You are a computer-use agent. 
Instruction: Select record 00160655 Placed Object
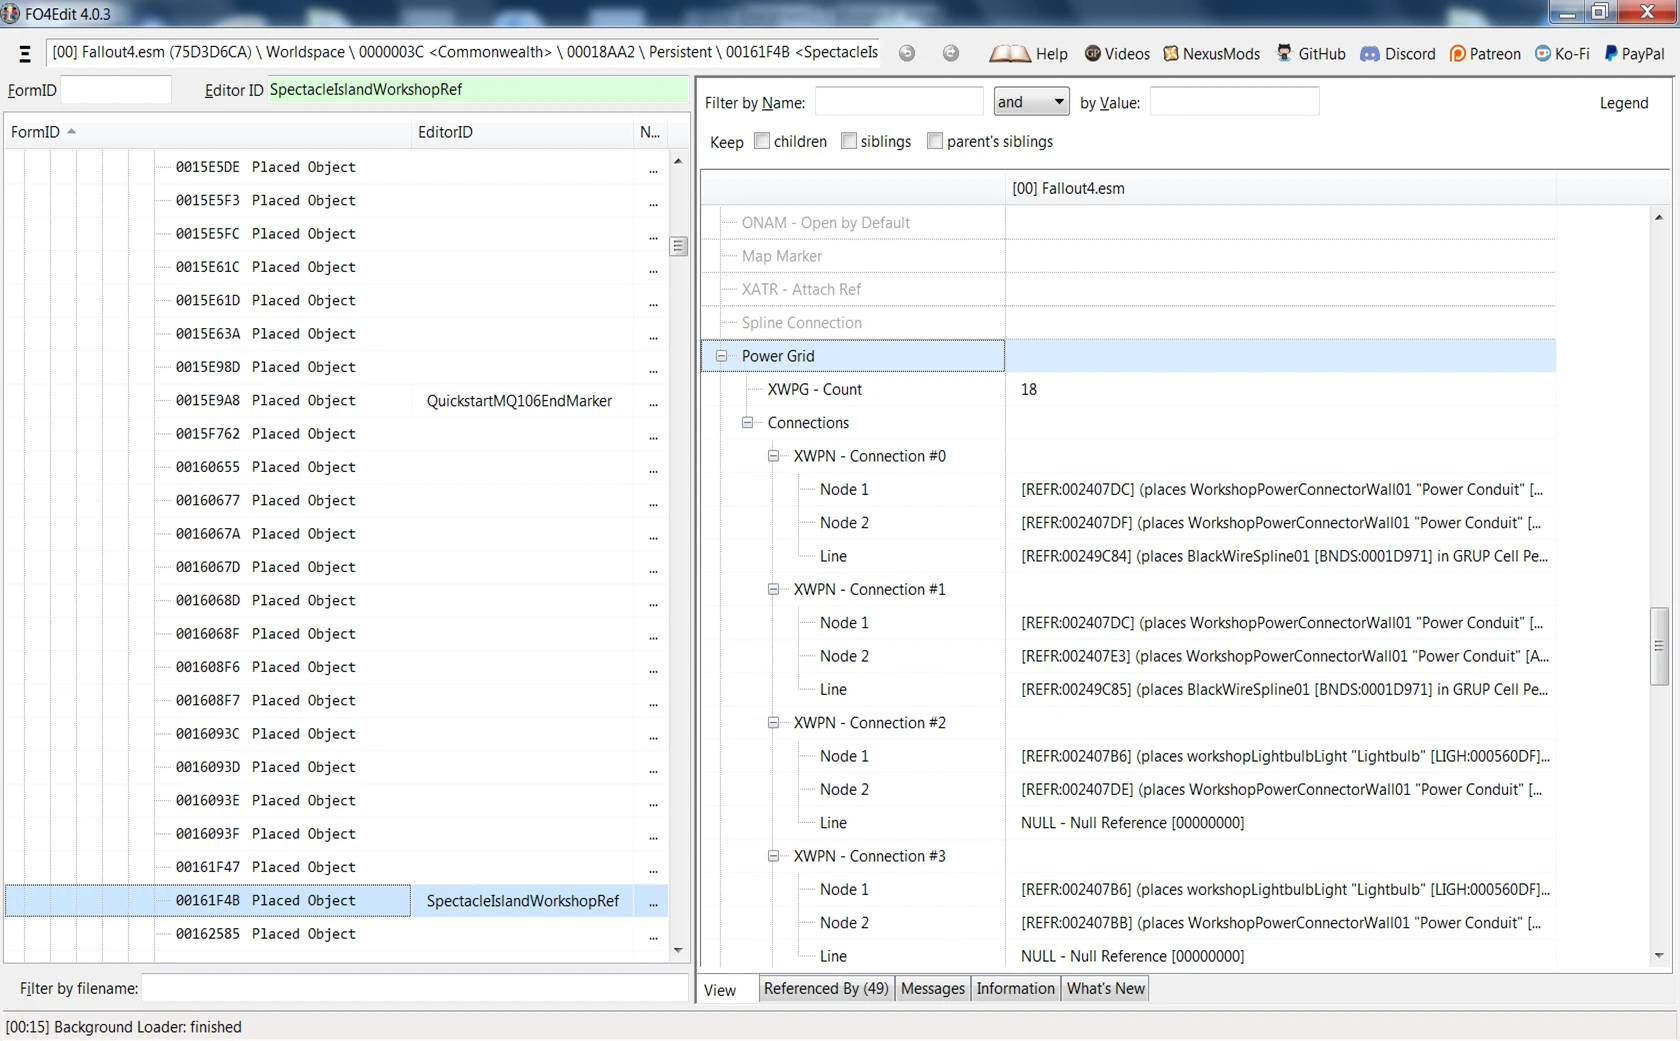click(x=336, y=467)
